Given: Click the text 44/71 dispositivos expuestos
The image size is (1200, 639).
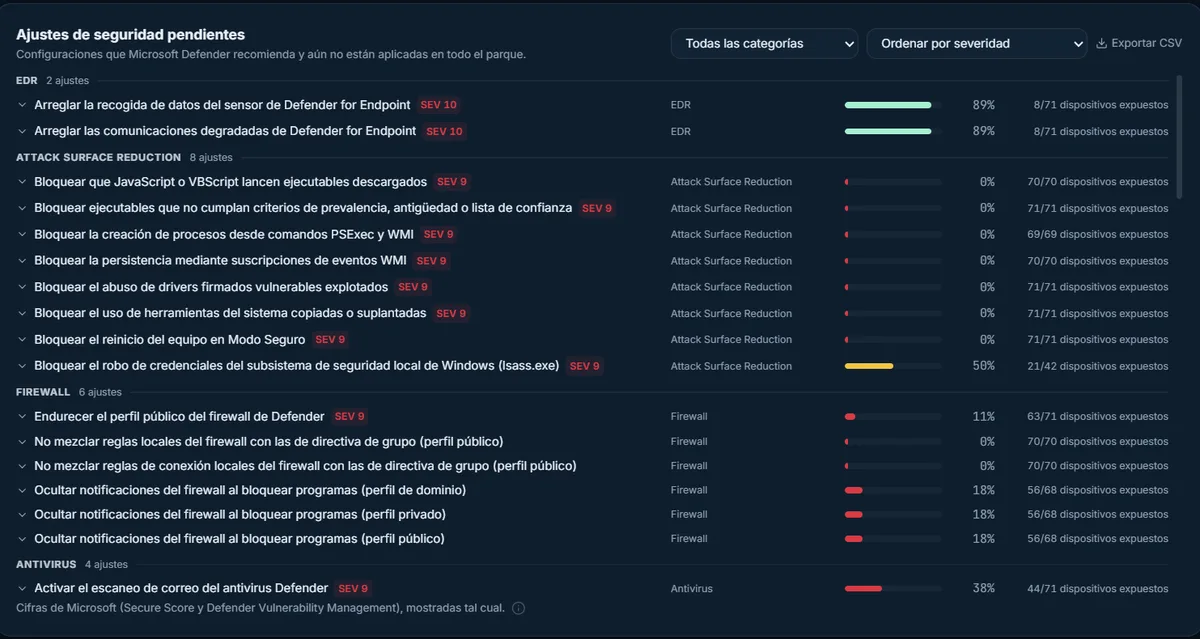Looking at the screenshot, I should pos(1098,589).
